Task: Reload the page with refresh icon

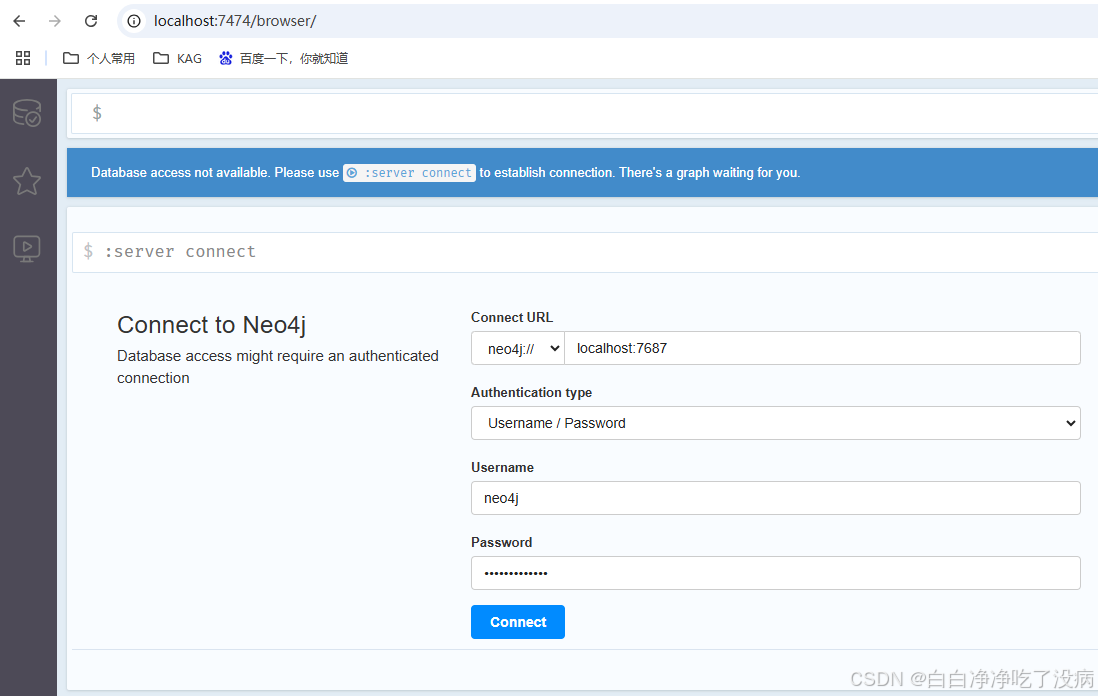Action: 91,21
